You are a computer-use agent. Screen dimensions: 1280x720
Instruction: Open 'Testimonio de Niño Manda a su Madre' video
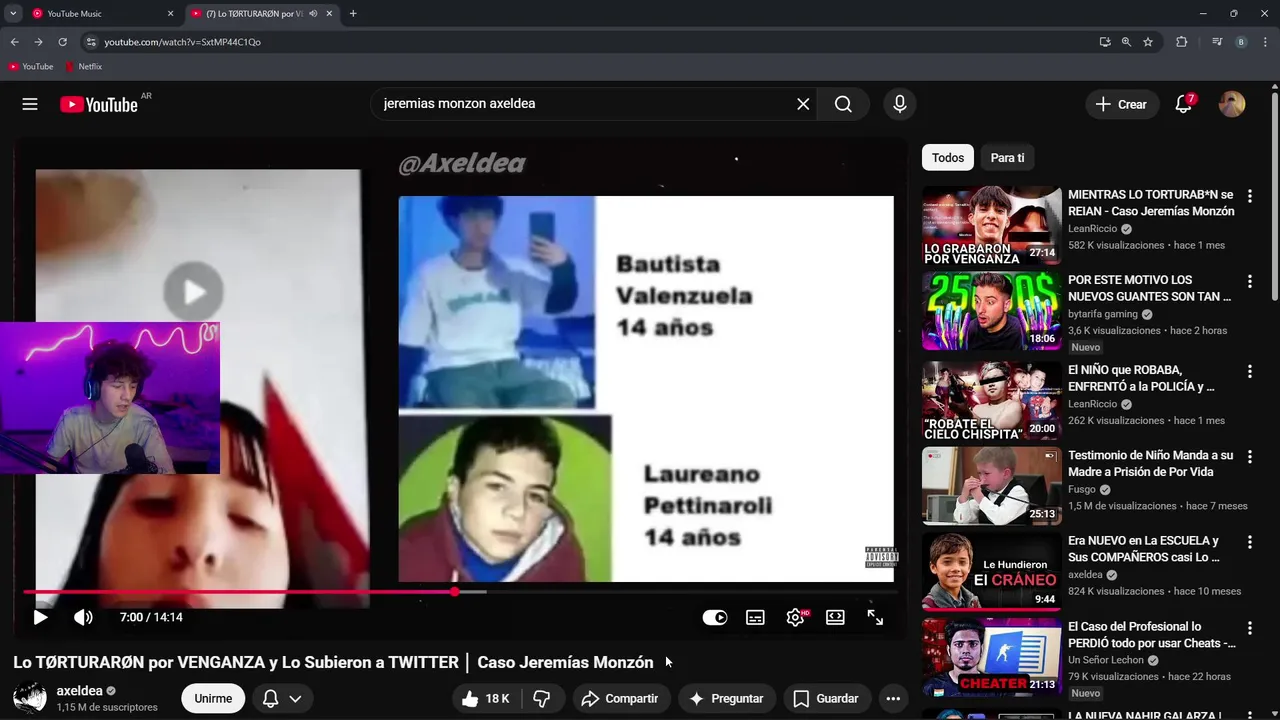click(x=1150, y=463)
